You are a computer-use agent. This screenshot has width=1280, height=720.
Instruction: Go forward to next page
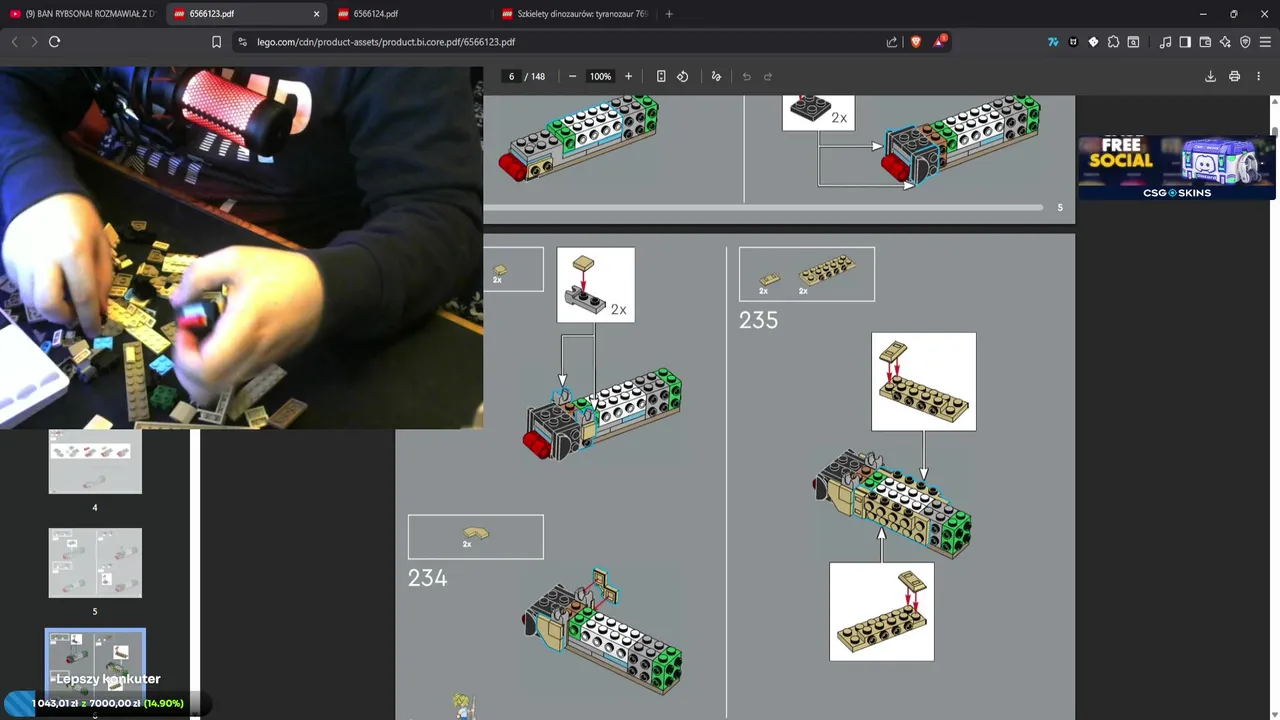tap(34, 42)
